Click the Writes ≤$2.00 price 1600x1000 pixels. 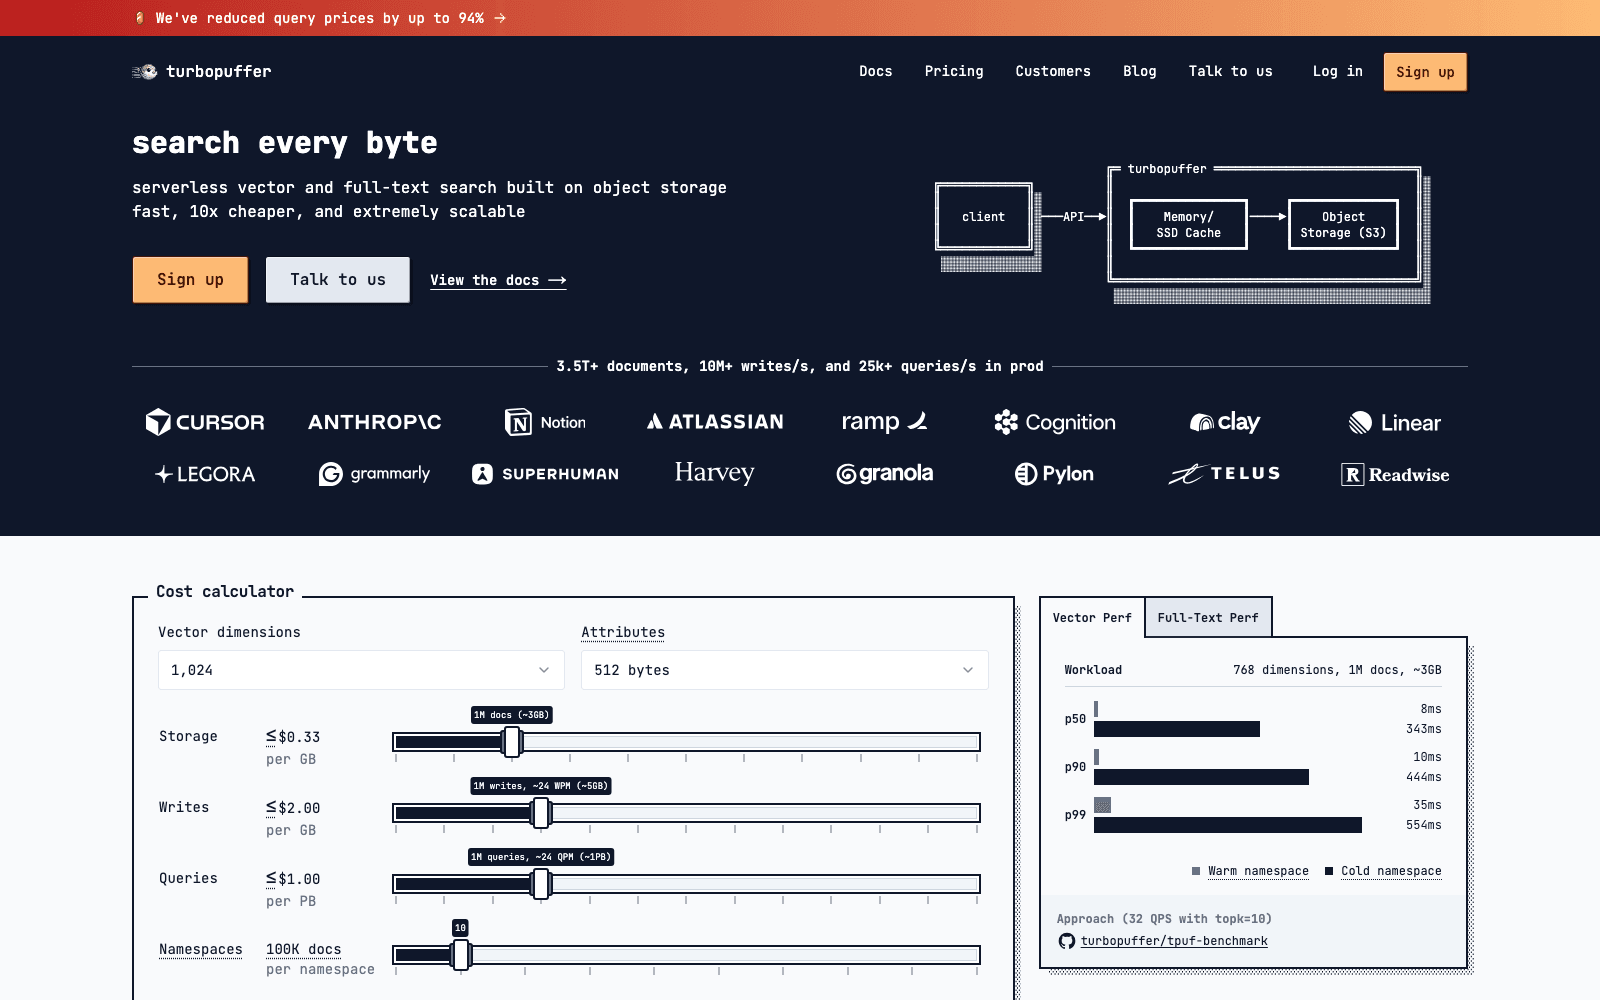point(293,808)
